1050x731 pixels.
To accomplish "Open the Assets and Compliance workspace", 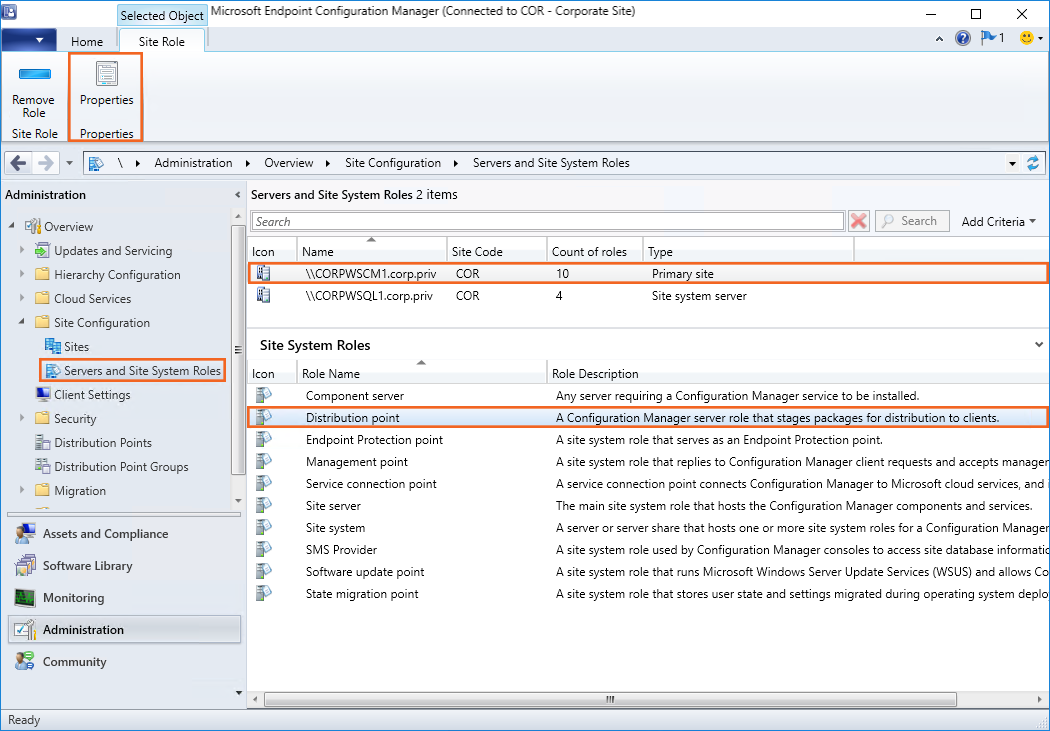I will point(105,534).
